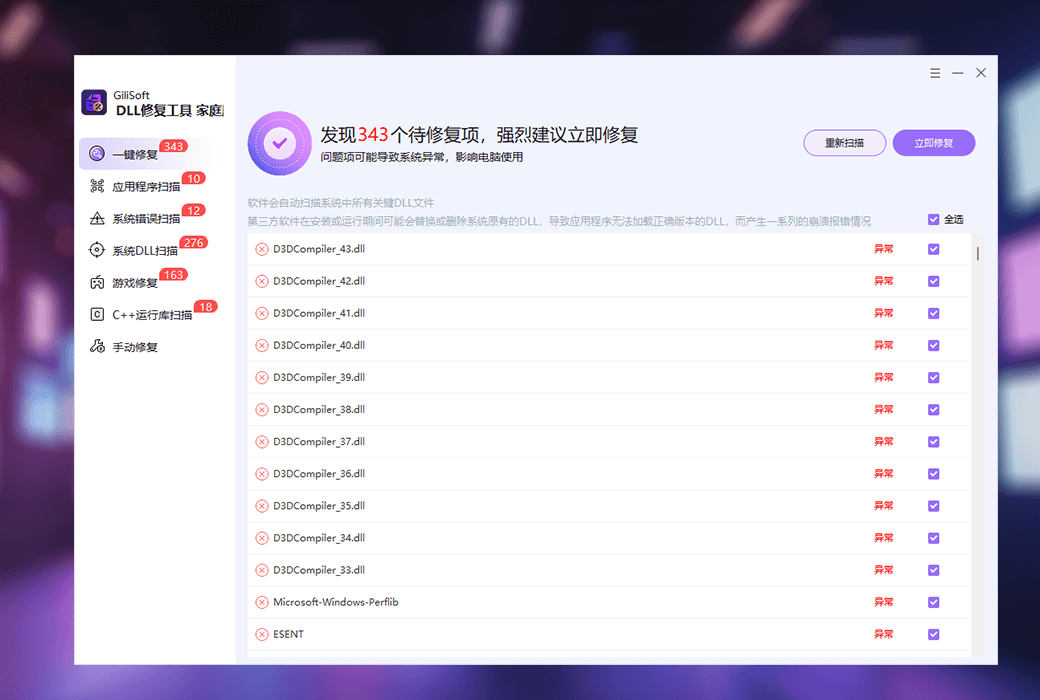Click the large purple checkmark status icon
Image resolution: width=1040 pixels, height=700 pixels.
click(x=280, y=143)
